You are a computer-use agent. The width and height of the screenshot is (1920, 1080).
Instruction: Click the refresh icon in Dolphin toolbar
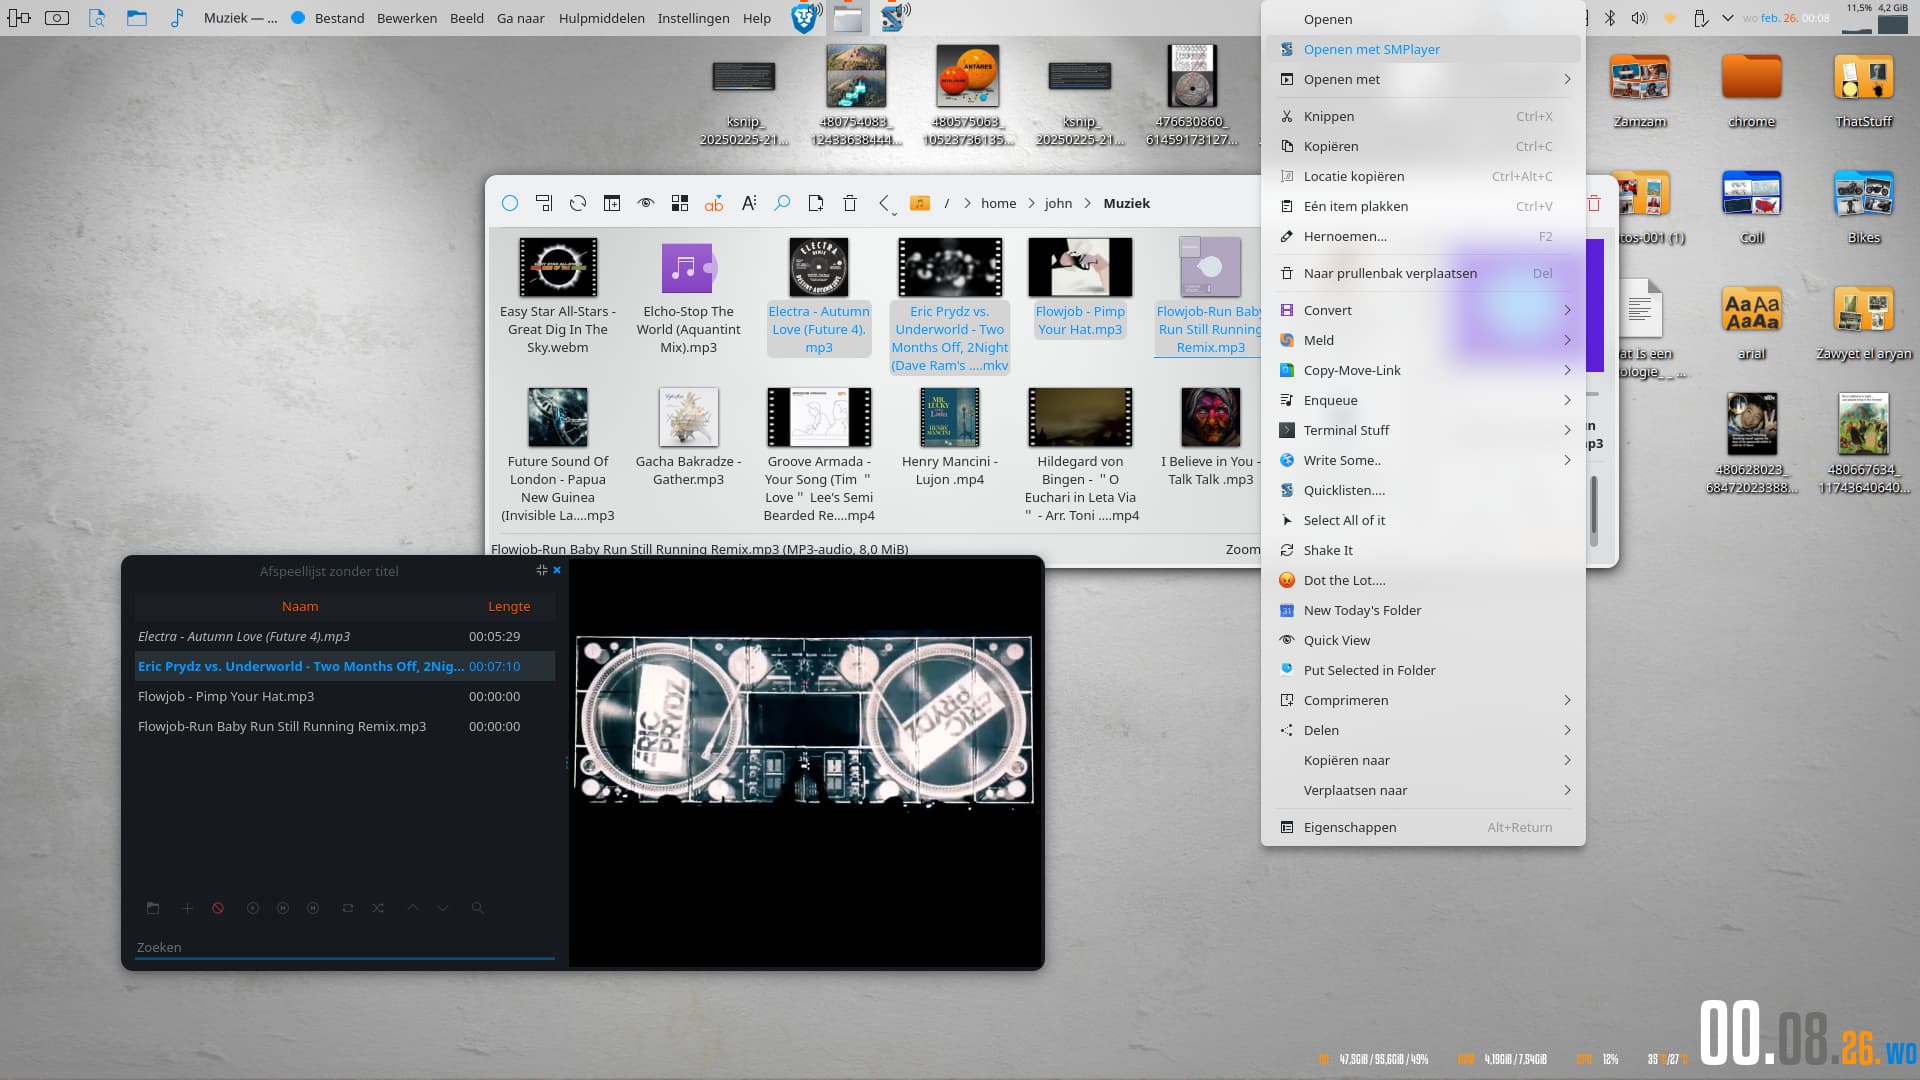point(578,203)
